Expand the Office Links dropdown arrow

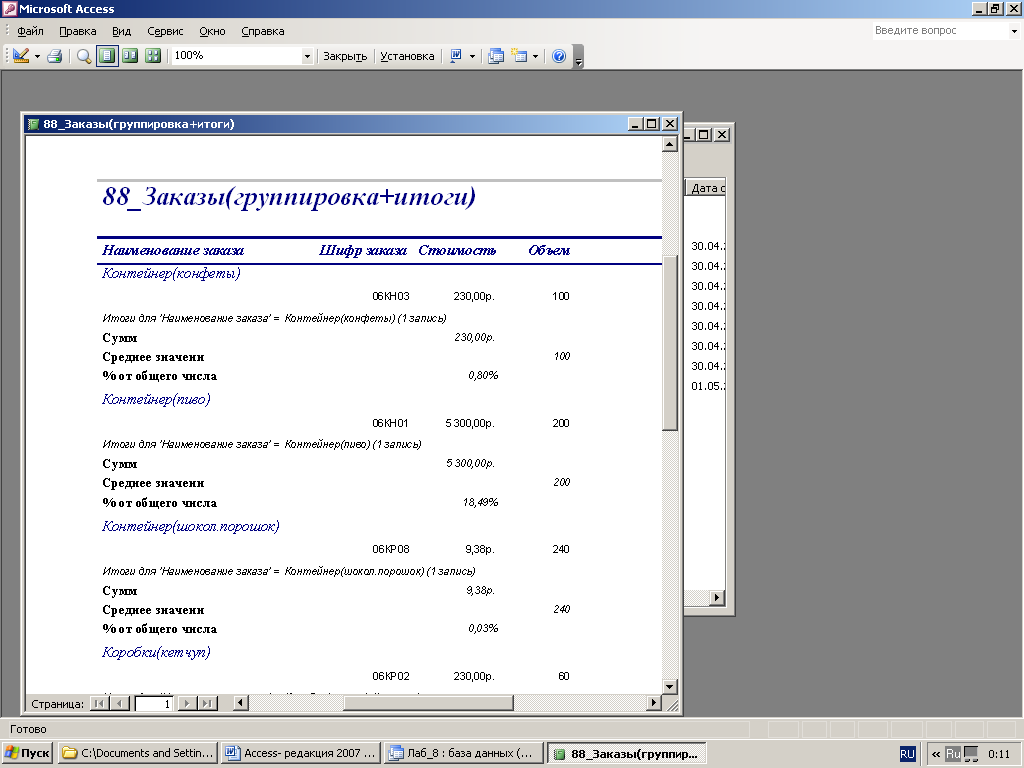point(472,56)
